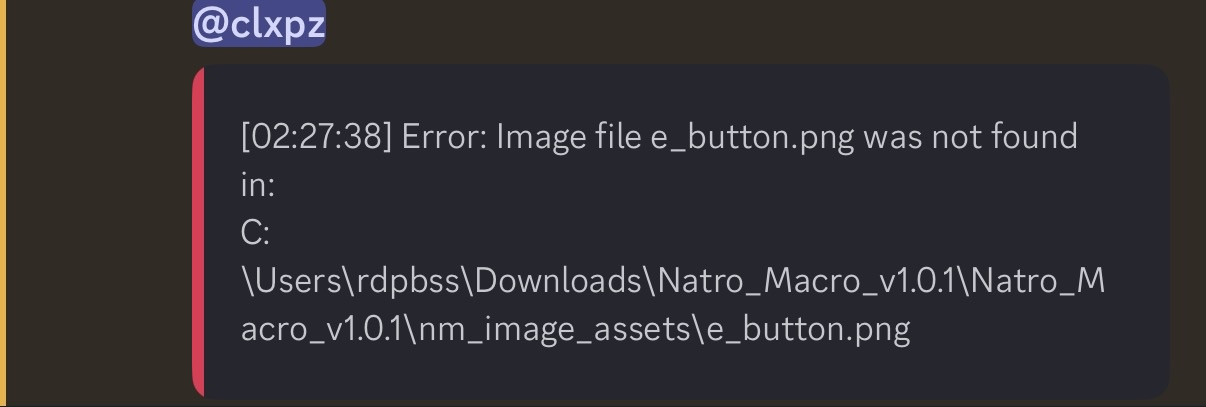Click the empty space right of @clxpz
Viewport: 1206px width, 407px height.
[700, 24]
